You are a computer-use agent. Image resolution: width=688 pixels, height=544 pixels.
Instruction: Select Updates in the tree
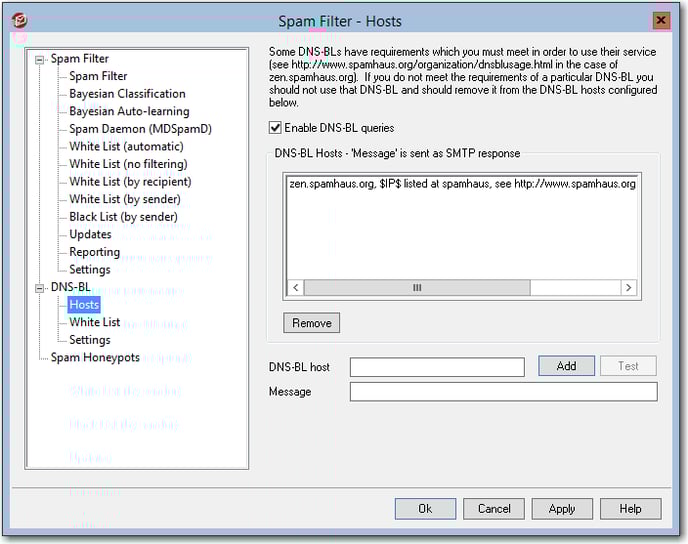click(90, 234)
